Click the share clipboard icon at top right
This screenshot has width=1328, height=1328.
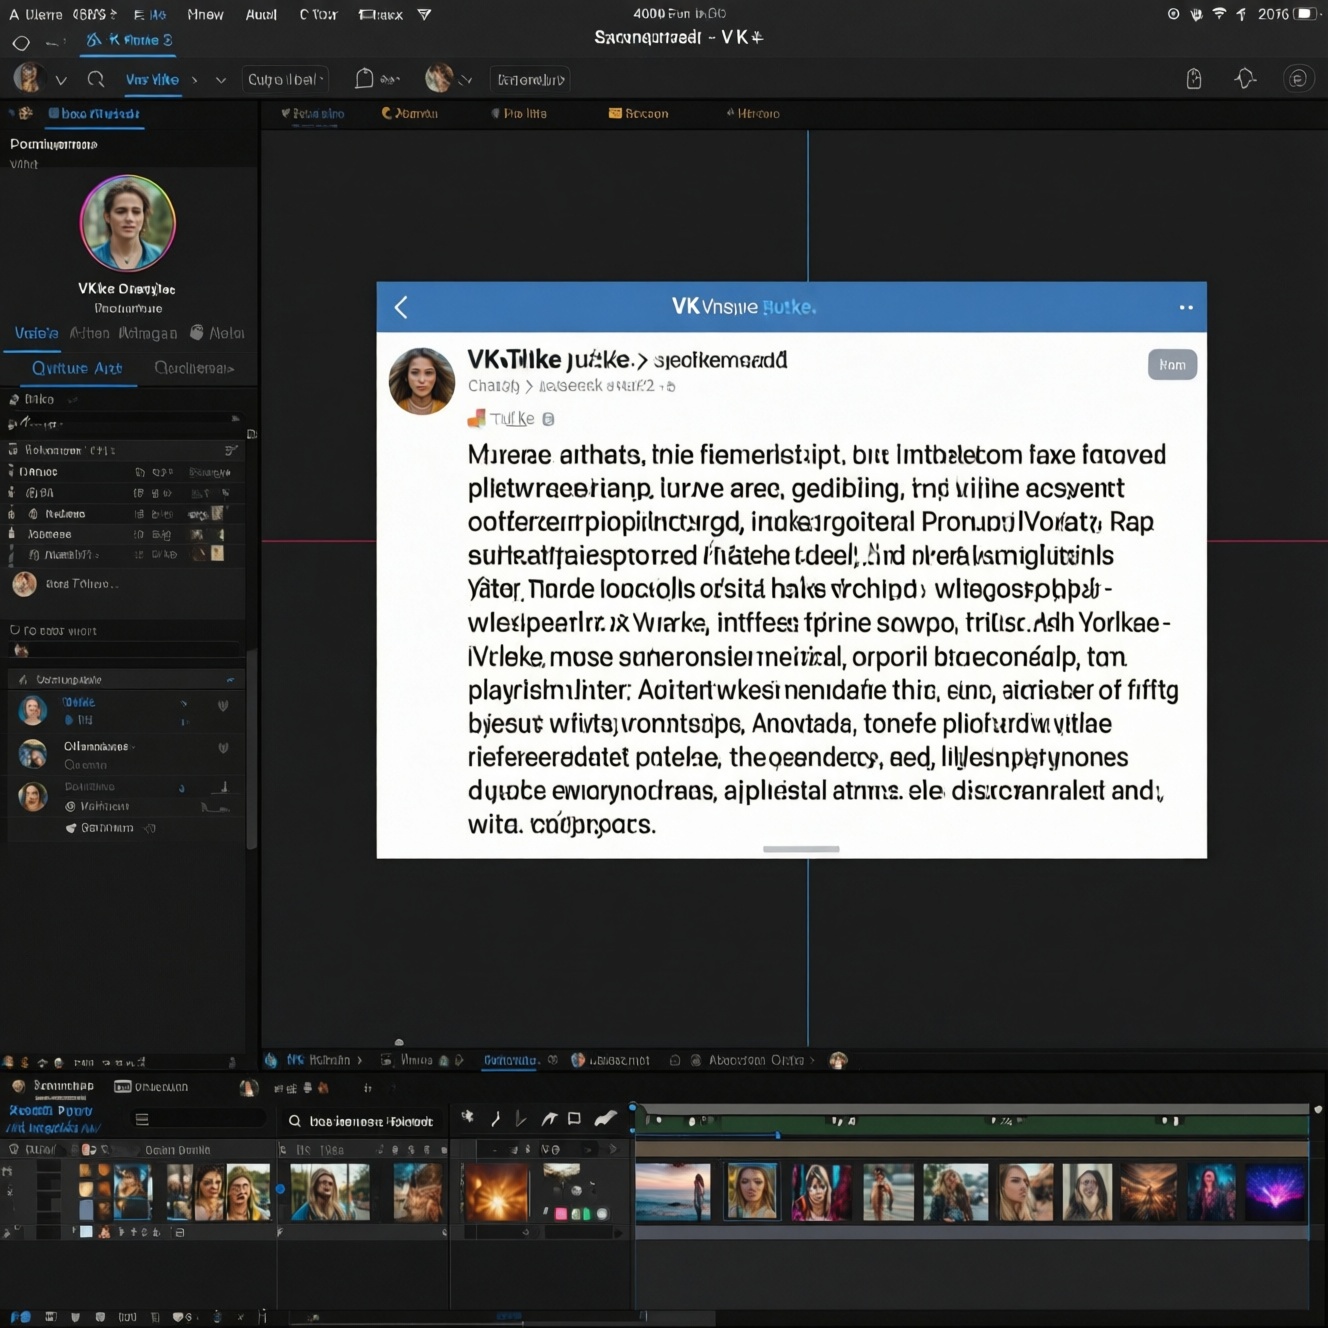point(1194,79)
